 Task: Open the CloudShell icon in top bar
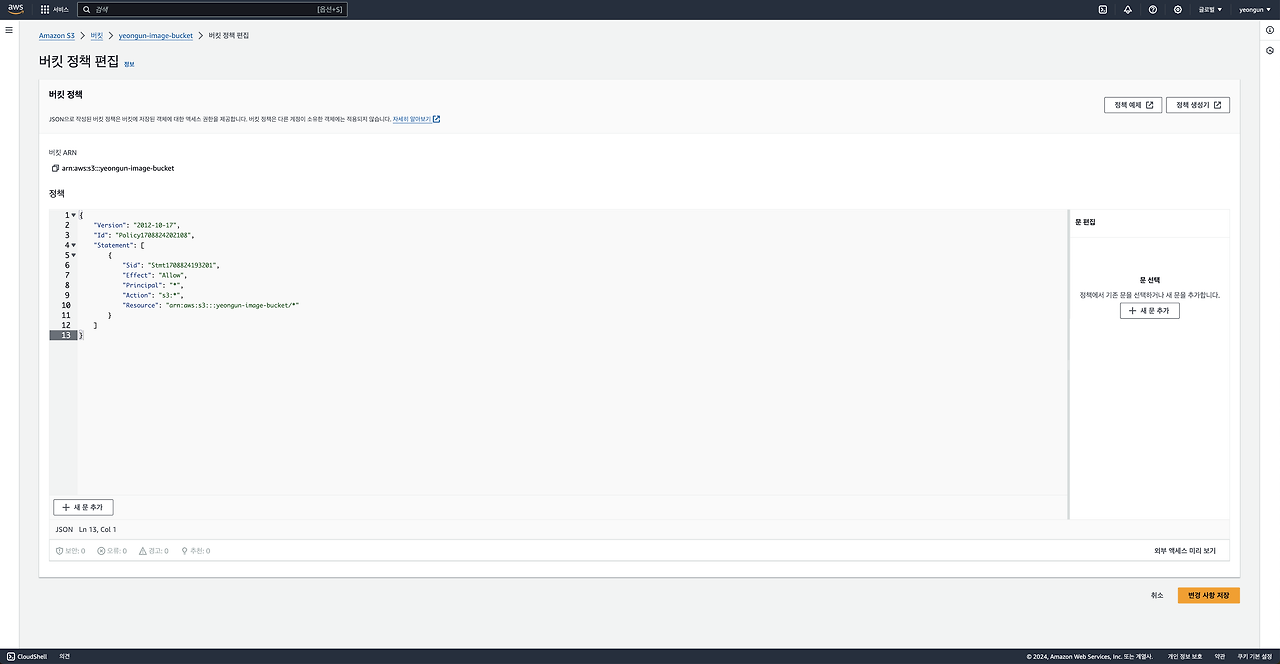1102,9
